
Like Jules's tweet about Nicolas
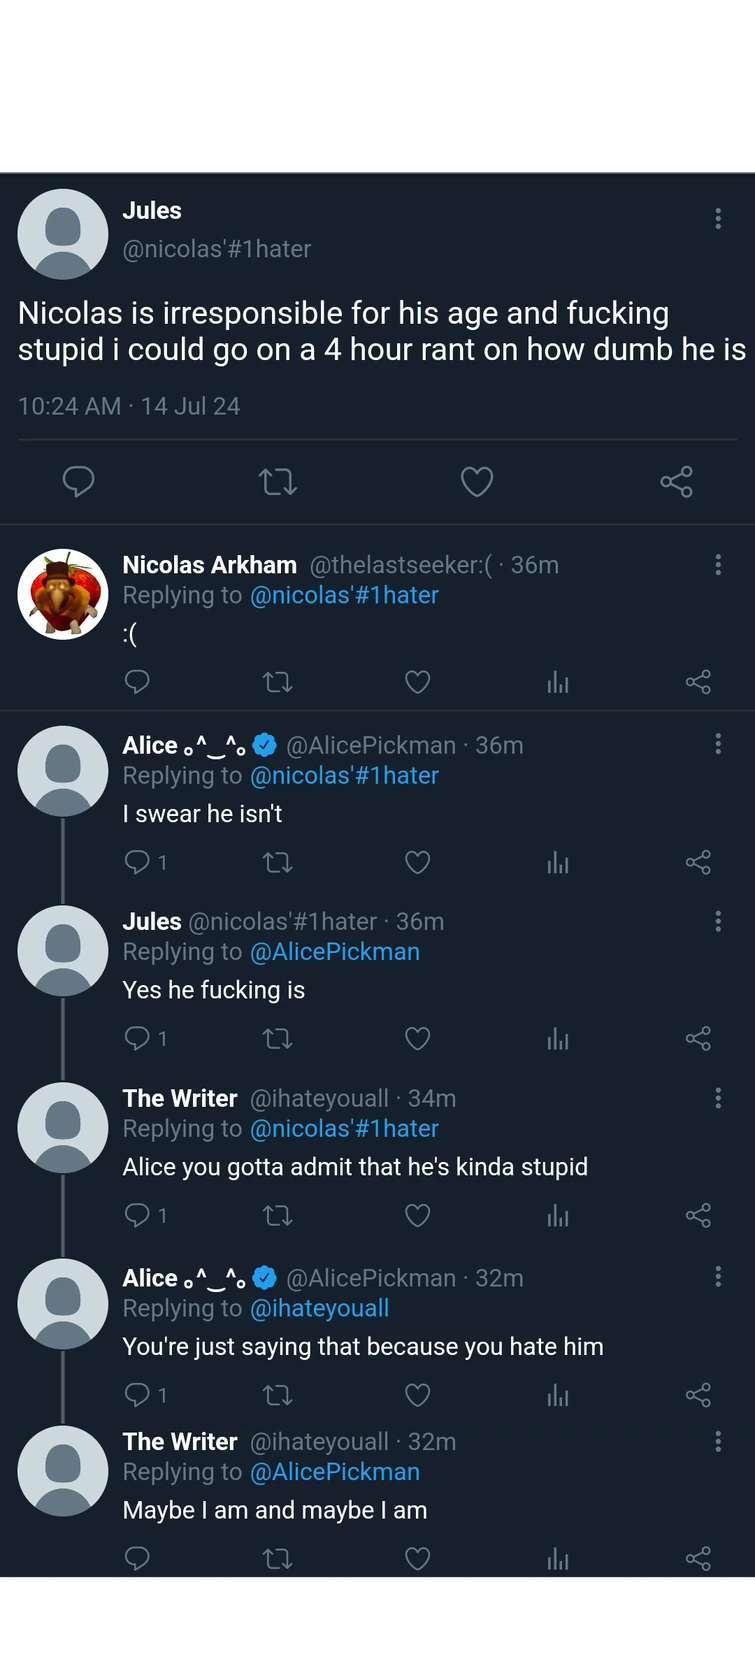(477, 482)
